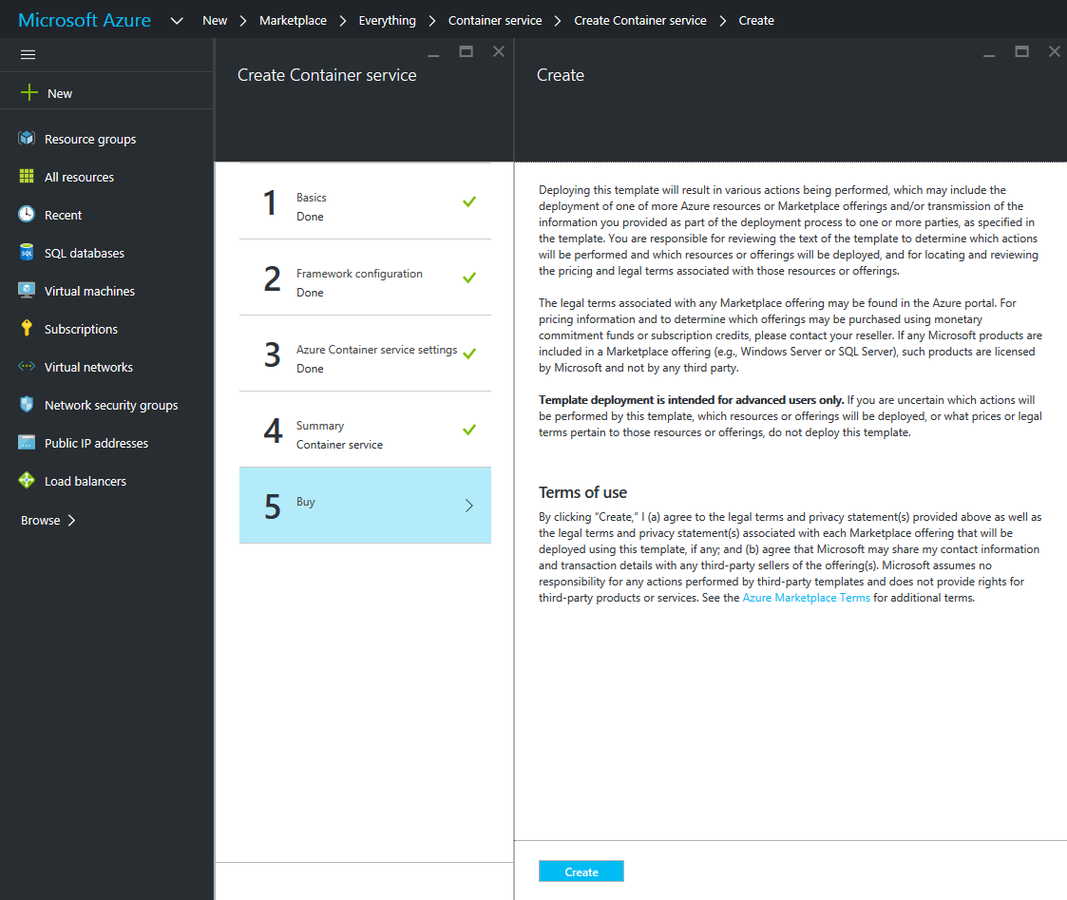This screenshot has width=1067, height=900.
Task: Click the Create Container service blade title
Action: [327, 75]
